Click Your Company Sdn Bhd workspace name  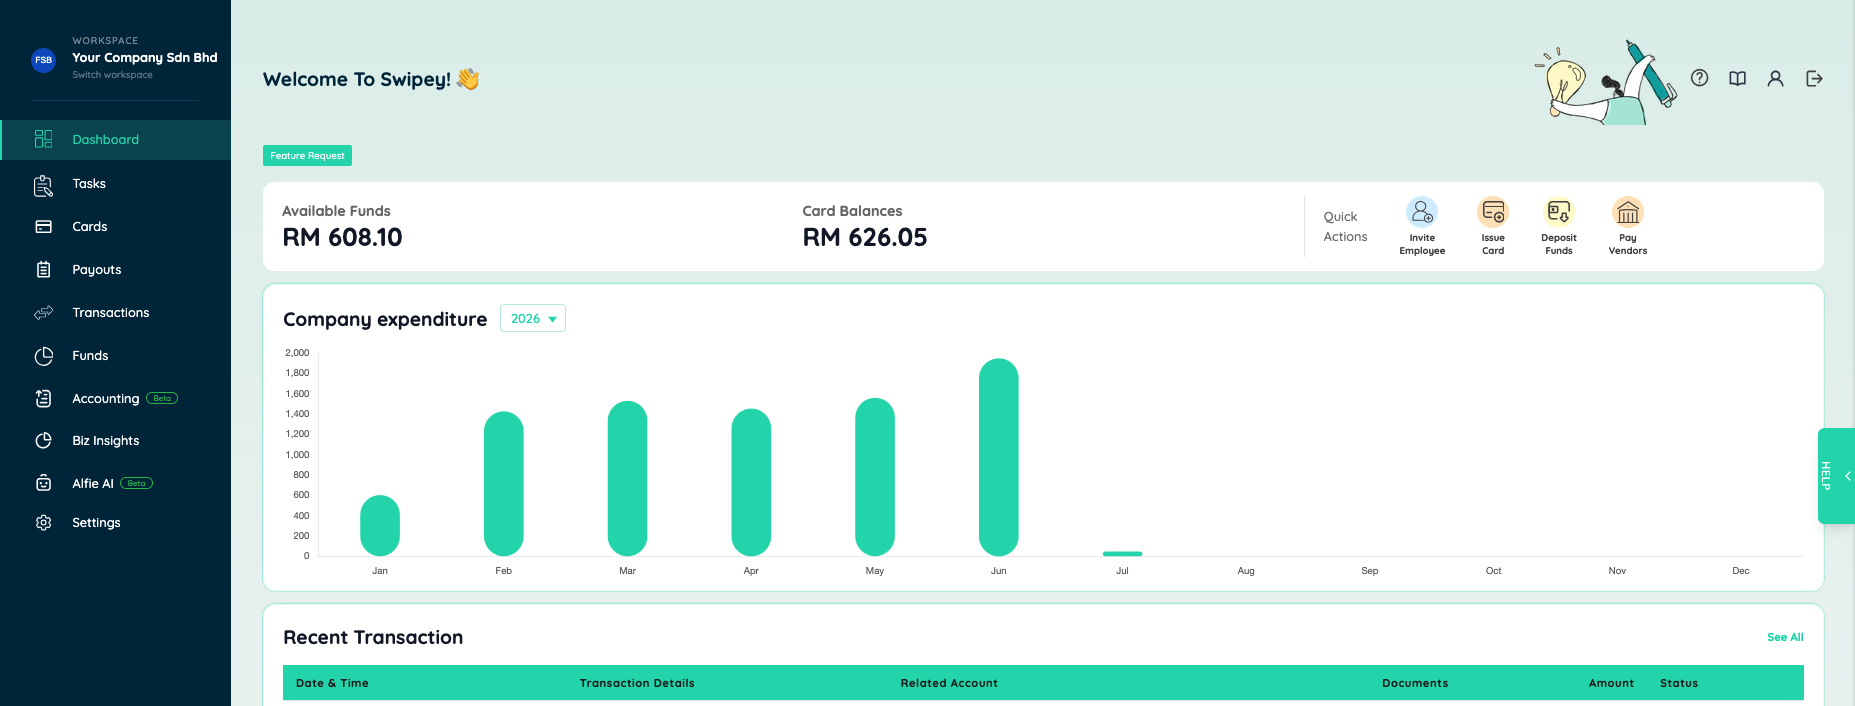[145, 58]
